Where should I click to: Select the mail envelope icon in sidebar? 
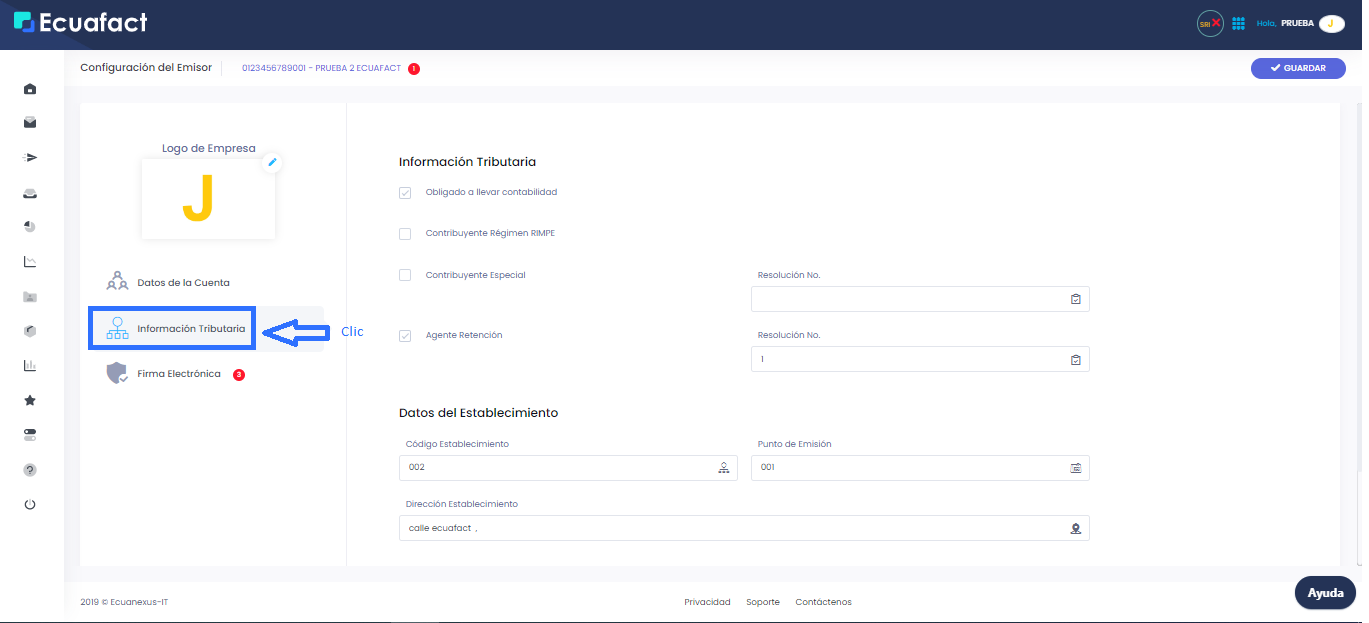pyautogui.click(x=29, y=122)
